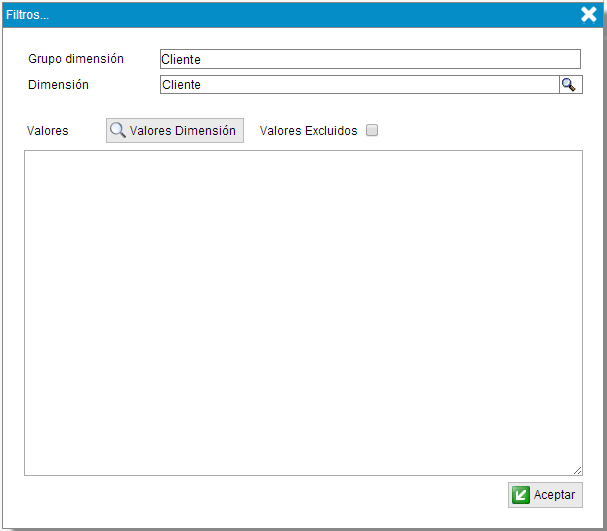Click the magnifier icon inside Valores Dimensión button
The height and width of the screenshot is (531, 607).
pos(118,130)
